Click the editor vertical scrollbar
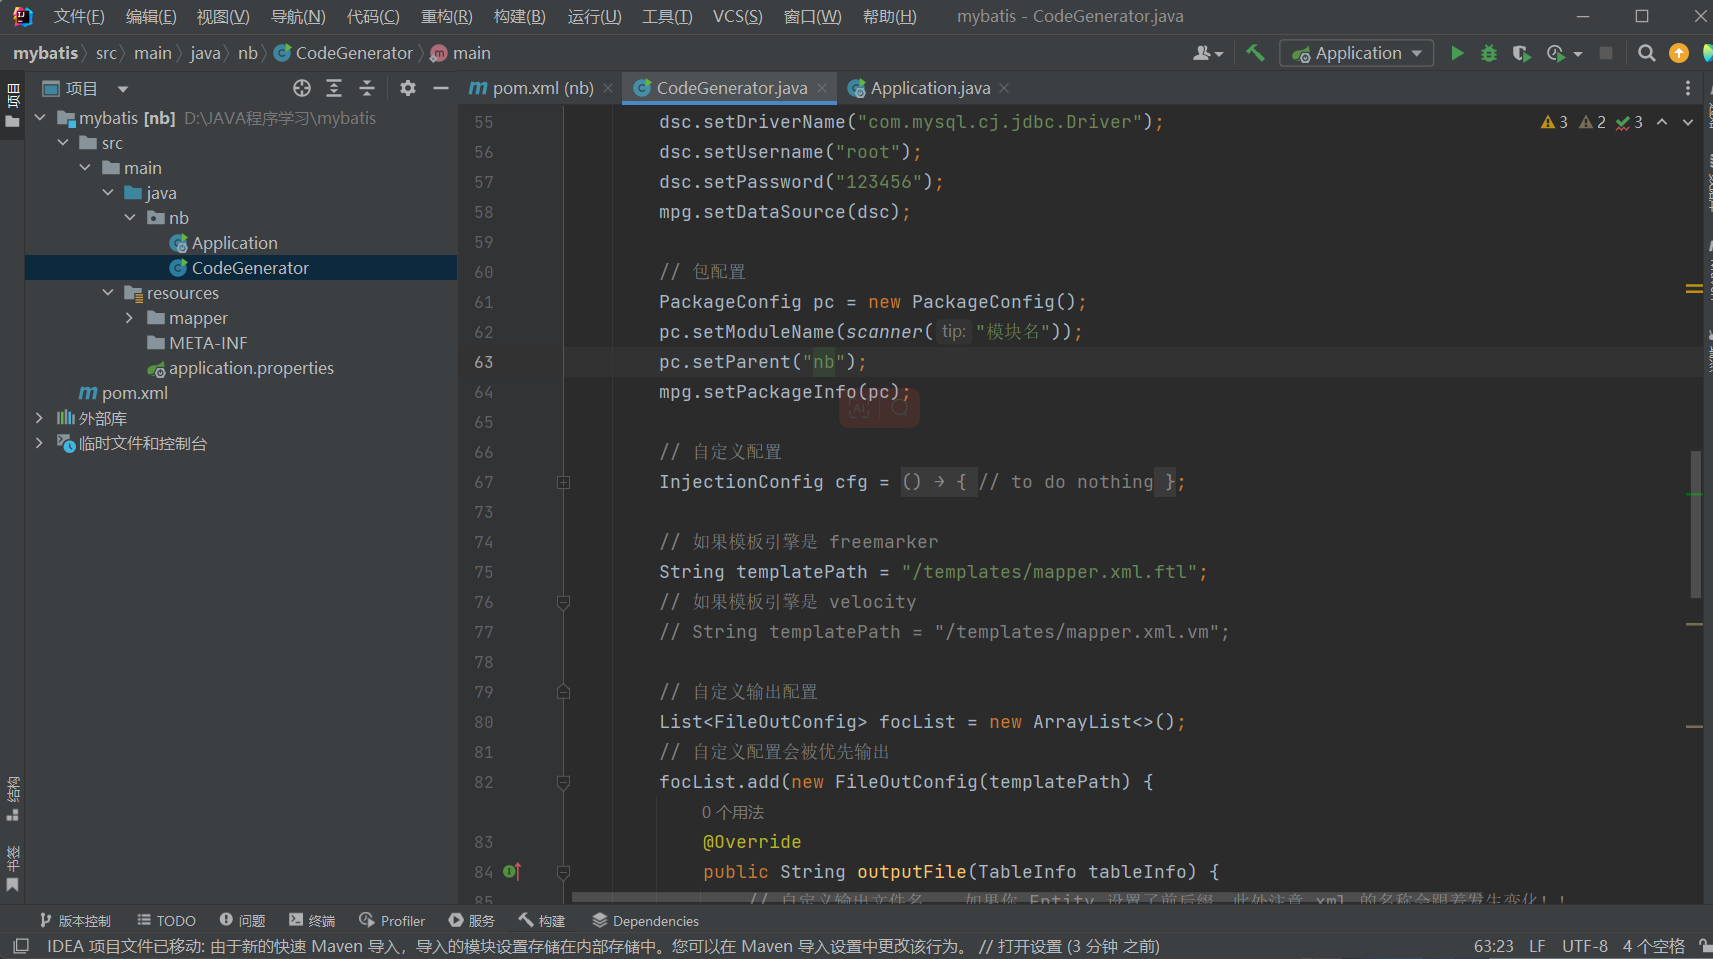1713x959 pixels. [x=1695, y=525]
